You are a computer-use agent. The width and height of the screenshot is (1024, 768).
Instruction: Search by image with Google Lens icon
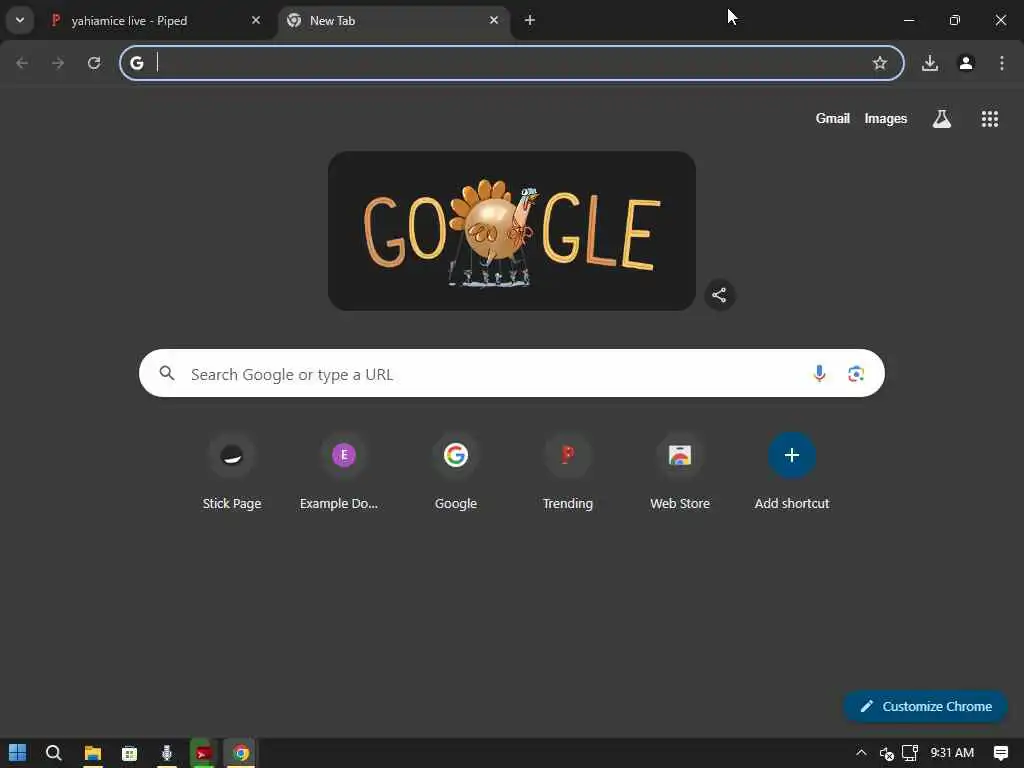tap(856, 374)
